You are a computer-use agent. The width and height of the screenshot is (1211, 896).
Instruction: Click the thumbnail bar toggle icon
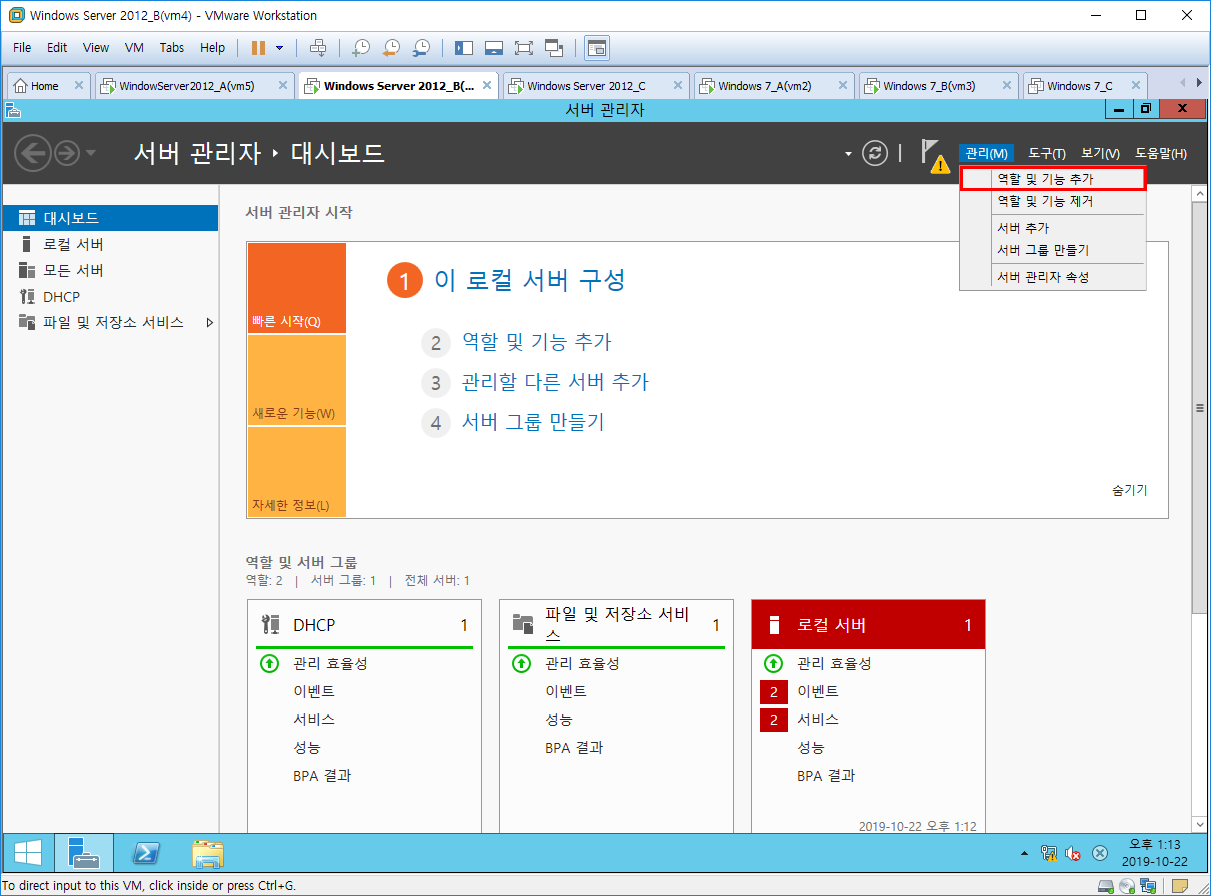493,47
